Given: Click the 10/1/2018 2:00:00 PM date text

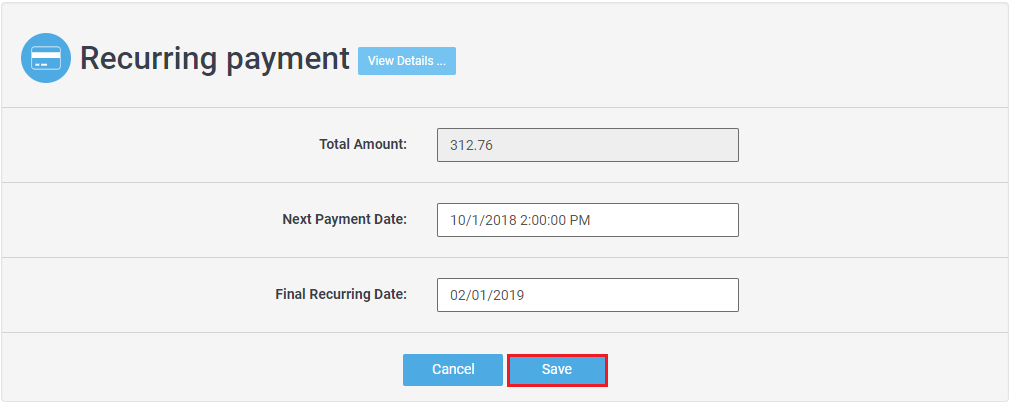Looking at the screenshot, I should 520,220.
